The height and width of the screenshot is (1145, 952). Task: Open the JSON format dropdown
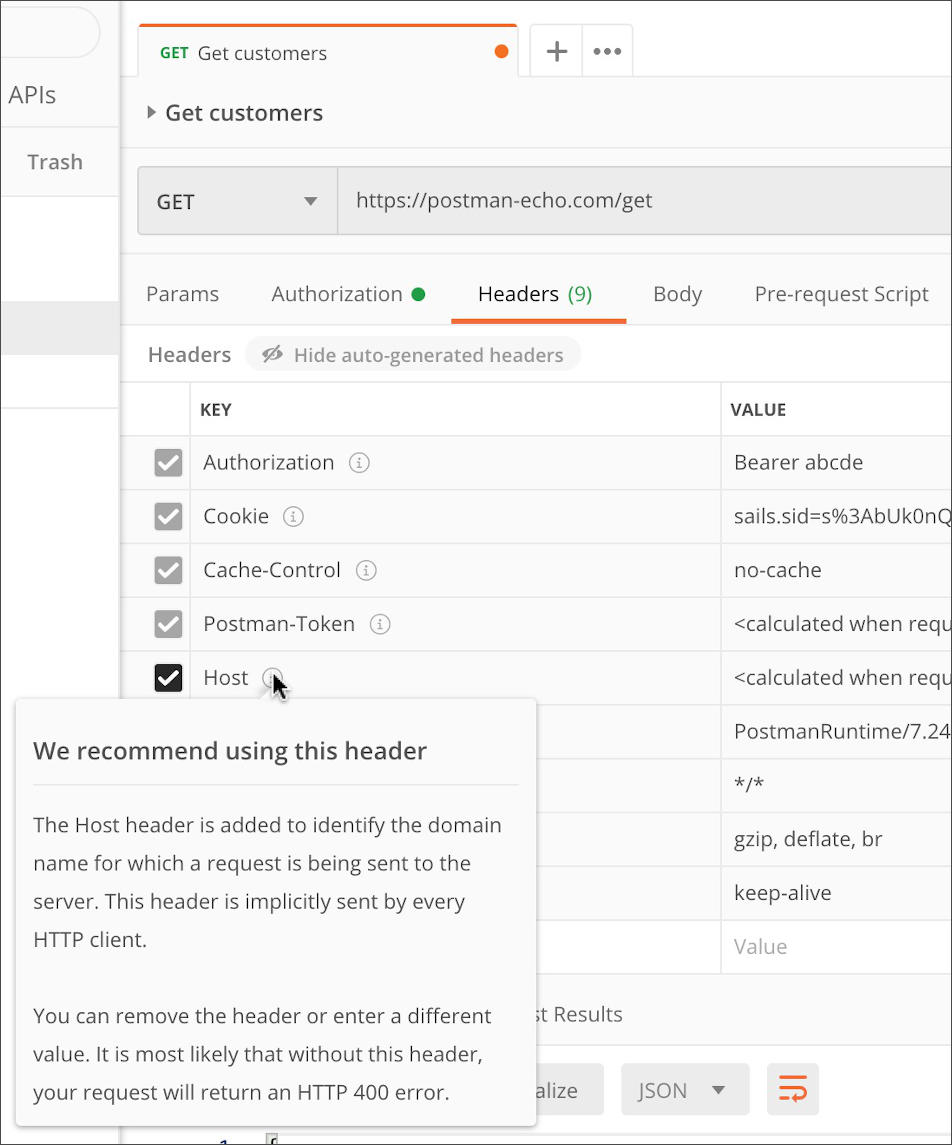(x=685, y=1090)
